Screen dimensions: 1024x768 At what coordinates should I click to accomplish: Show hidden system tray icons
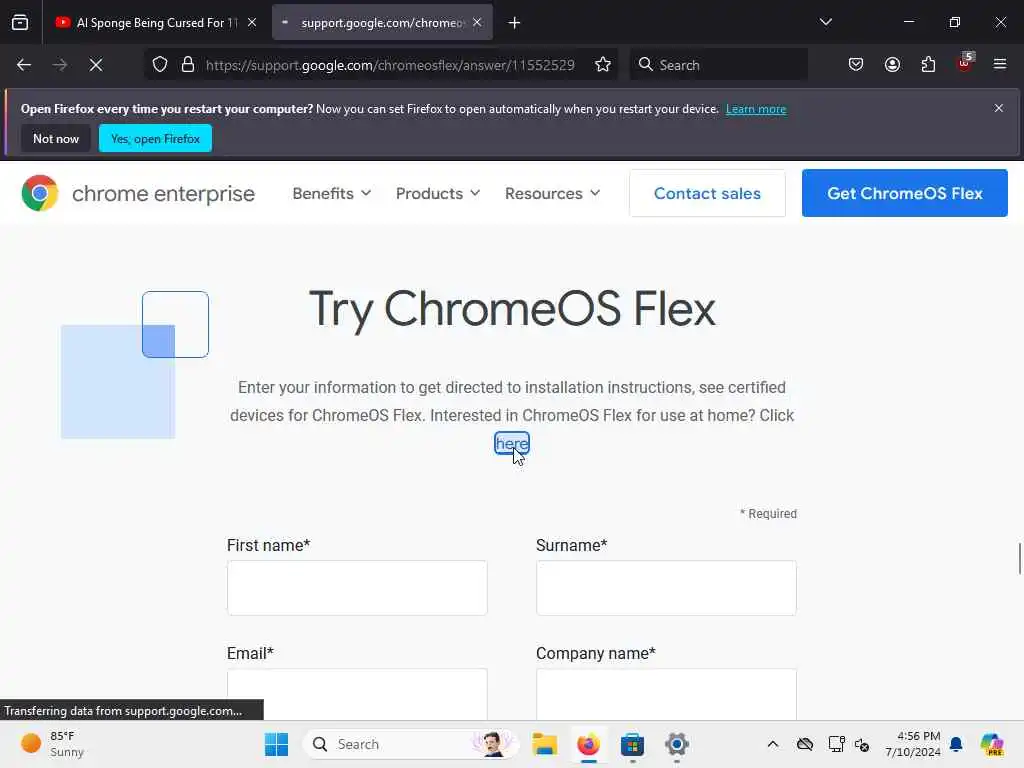pos(773,744)
